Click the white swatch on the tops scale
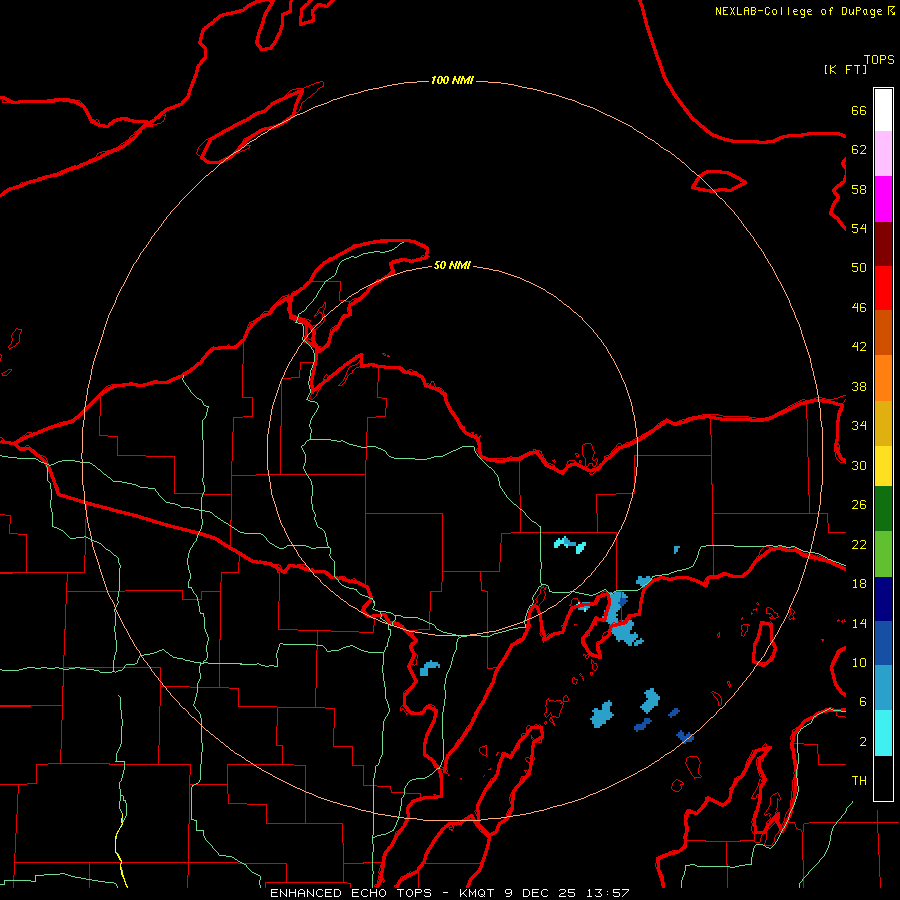Image resolution: width=900 pixels, height=900 pixels. point(883,110)
